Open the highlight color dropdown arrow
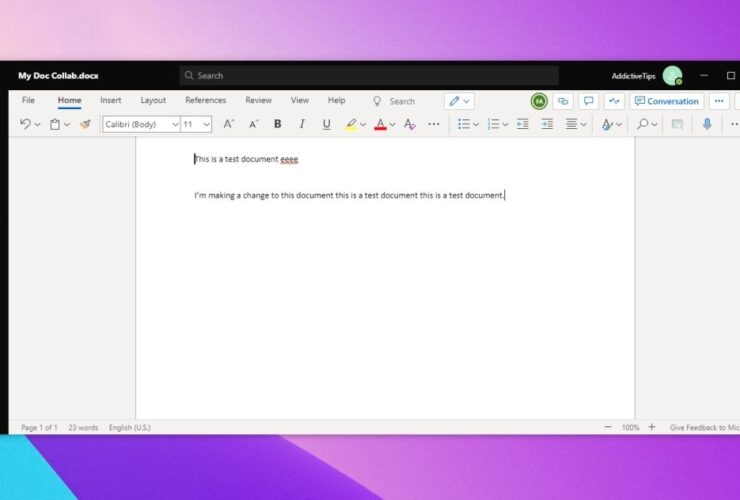740x500 pixels. [x=363, y=125]
